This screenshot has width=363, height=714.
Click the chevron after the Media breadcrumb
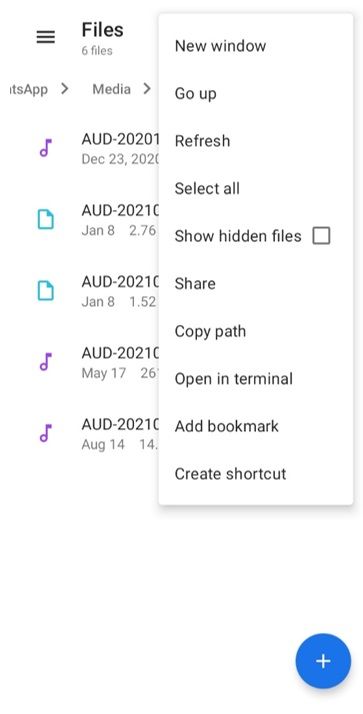click(147, 89)
